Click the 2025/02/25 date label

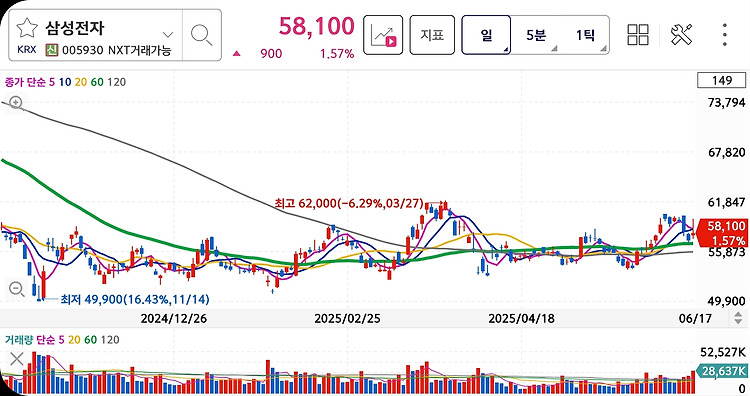click(x=347, y=319)
